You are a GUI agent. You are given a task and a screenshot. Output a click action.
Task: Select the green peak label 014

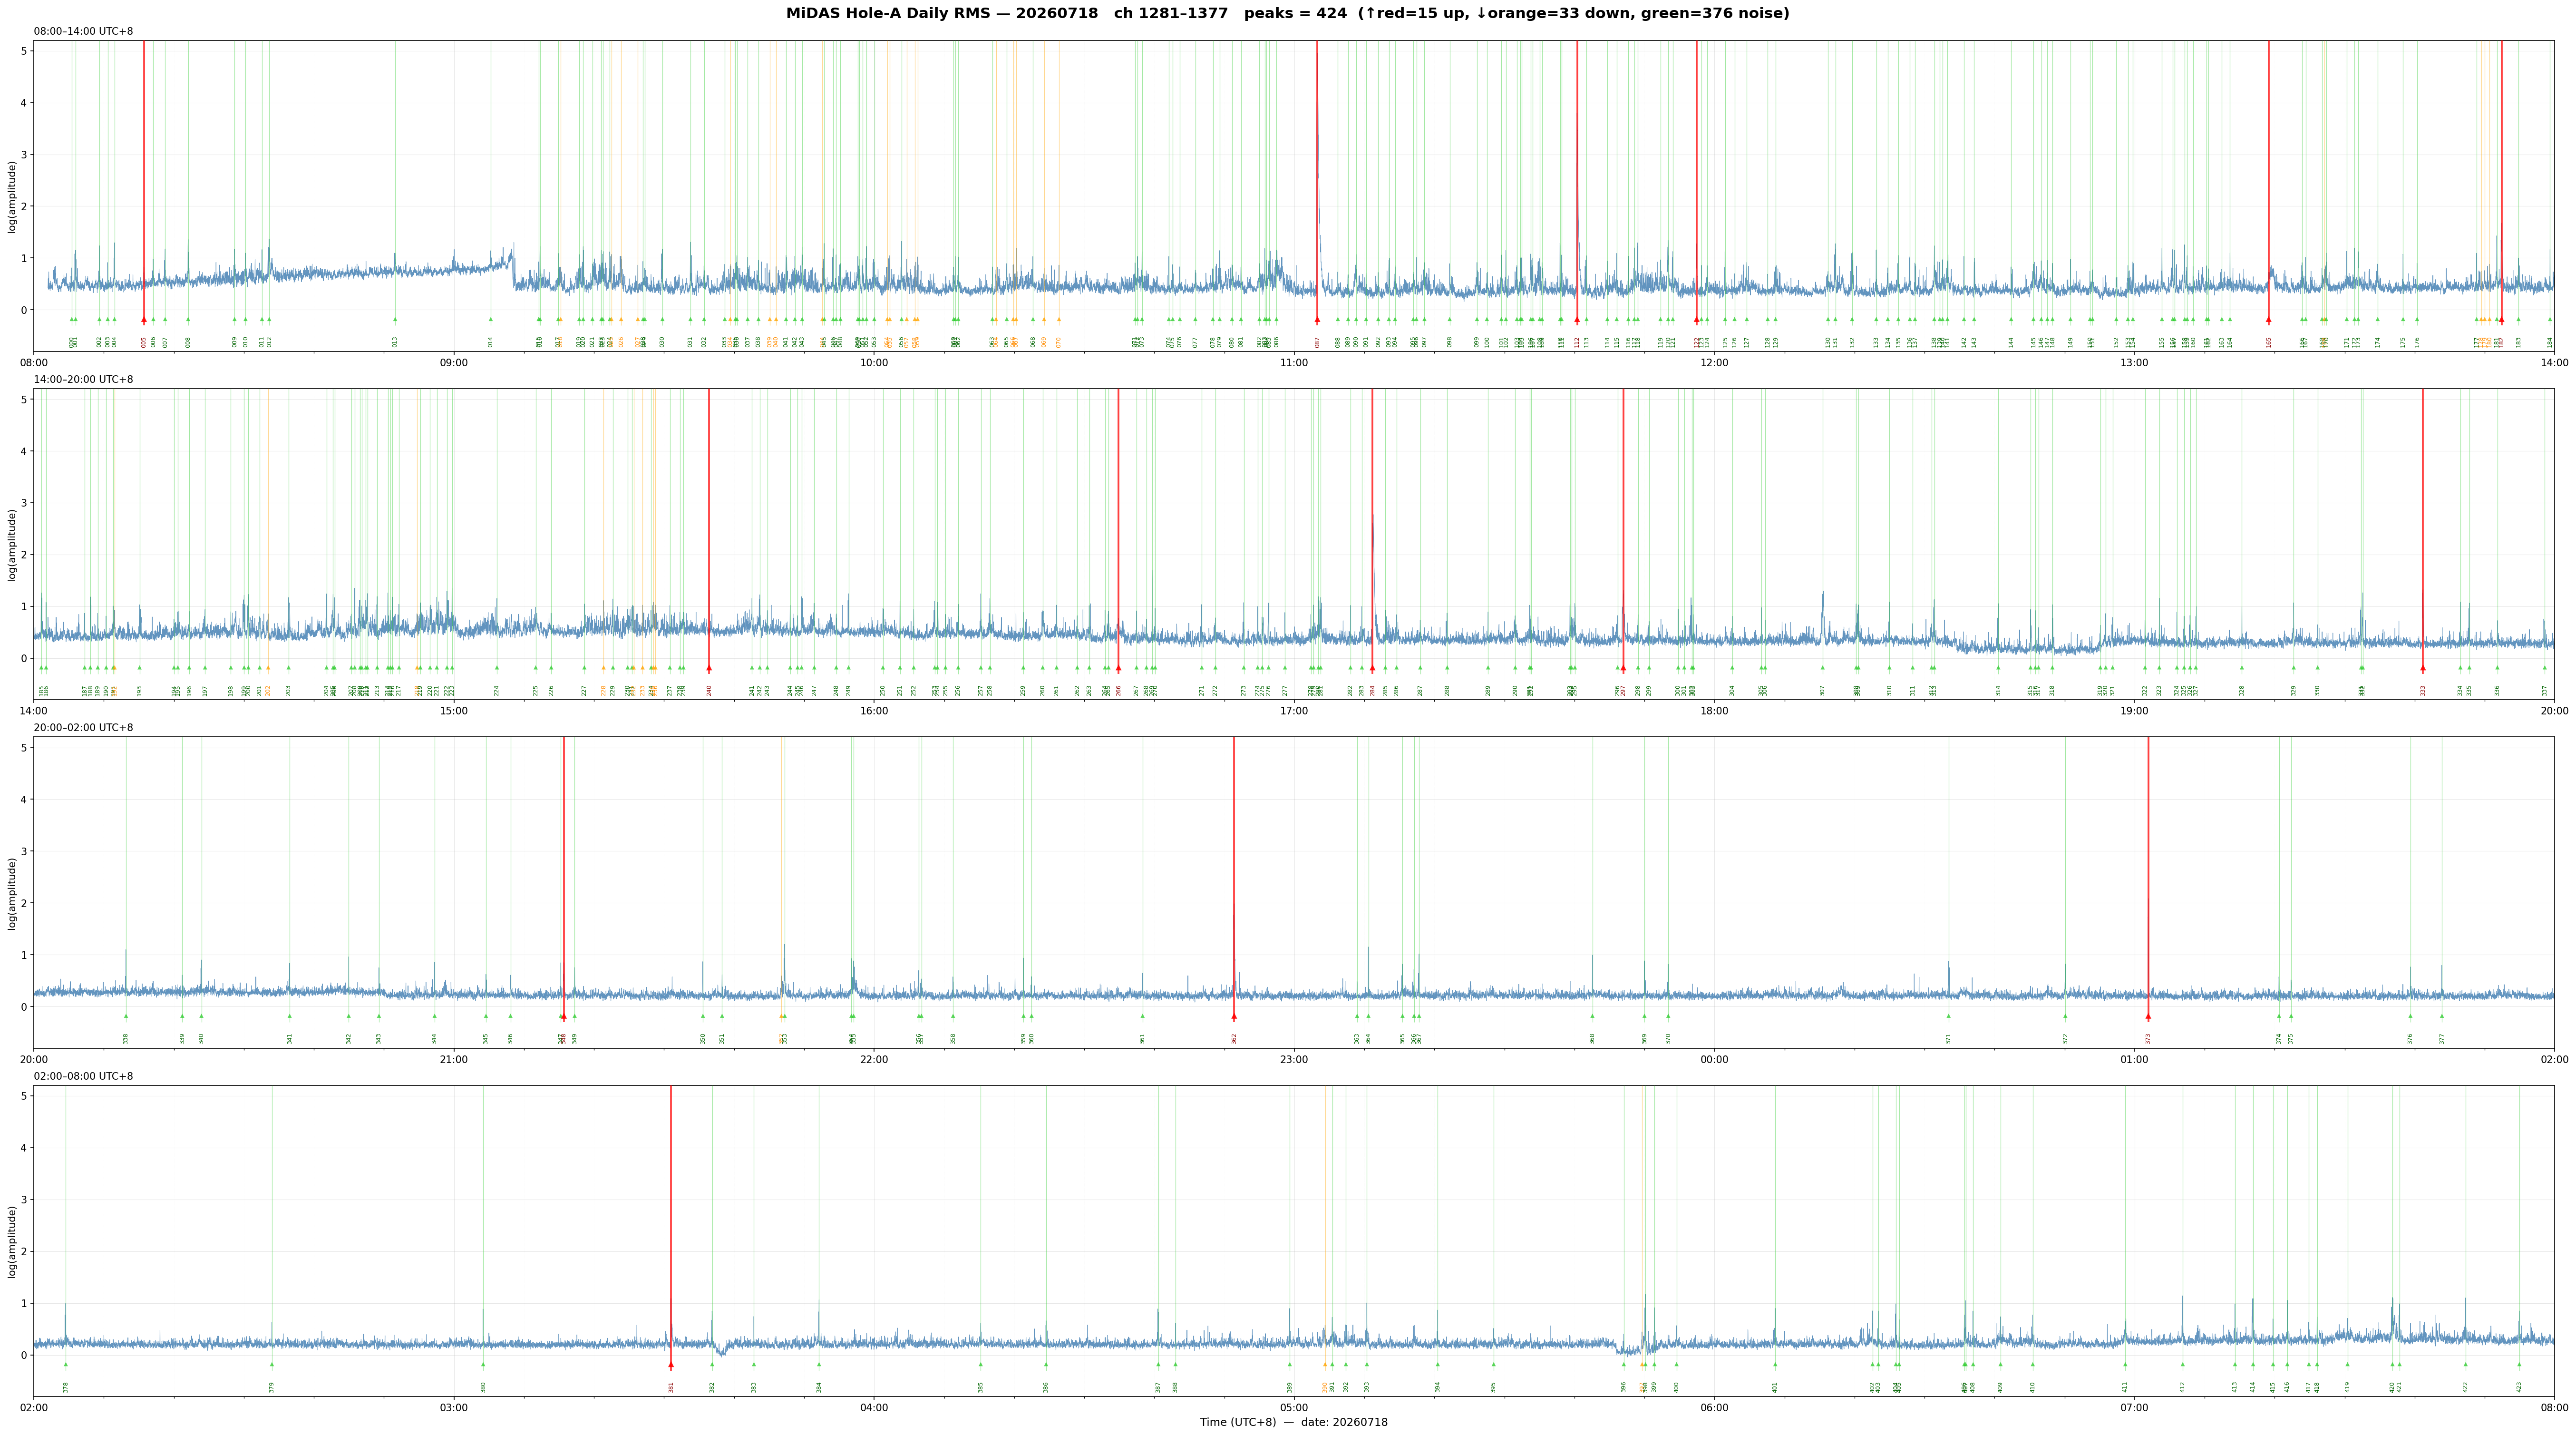tap(491, 342)
